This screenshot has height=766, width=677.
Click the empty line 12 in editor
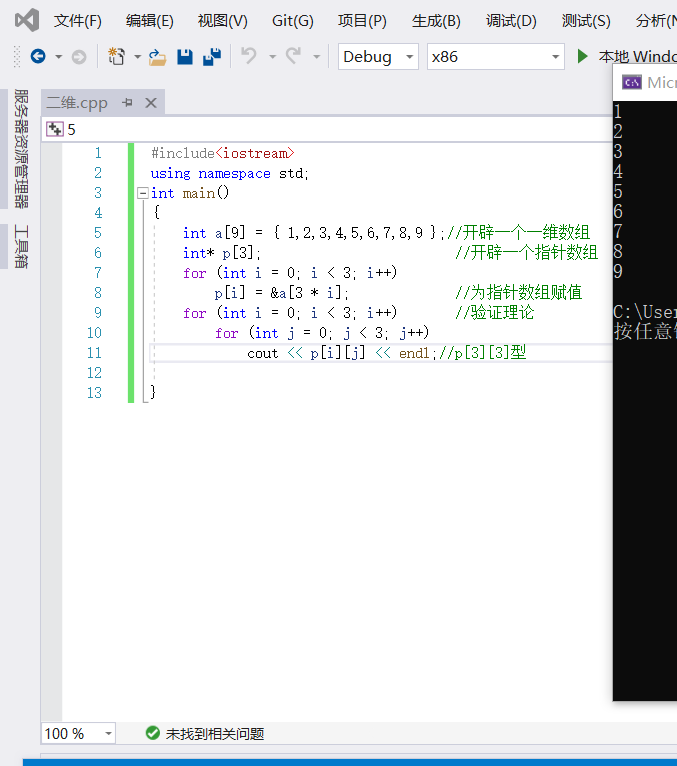(381, 373)
